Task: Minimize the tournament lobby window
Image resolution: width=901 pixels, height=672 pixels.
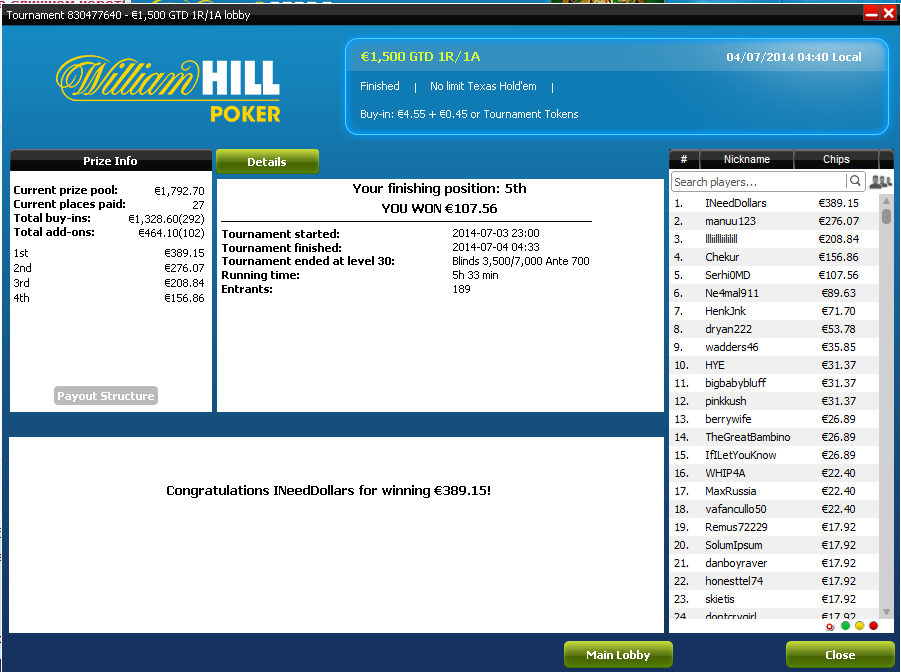Action: pos(871,13)
